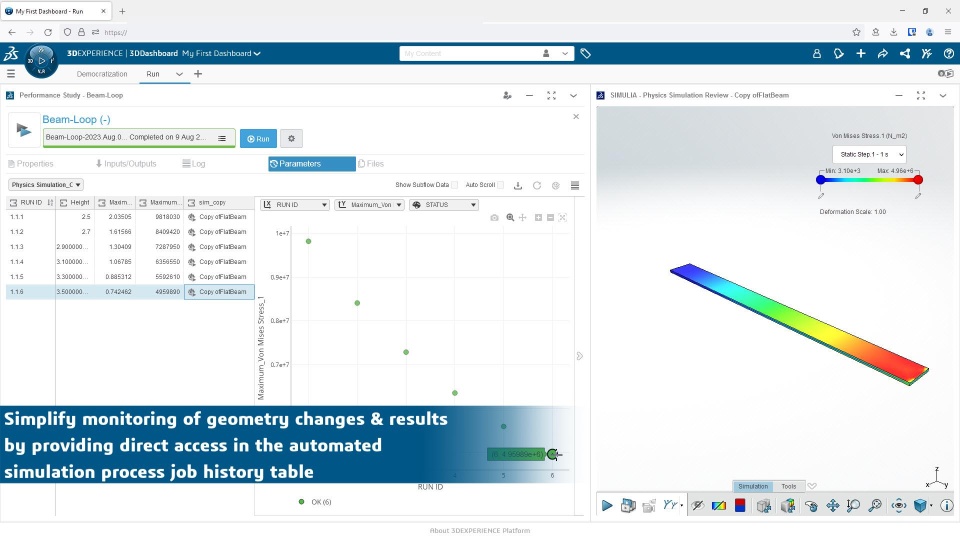Screen dimensions: 960x540
Task: Click the Von Mises stress color bar
Action: (x=869, y=179)
